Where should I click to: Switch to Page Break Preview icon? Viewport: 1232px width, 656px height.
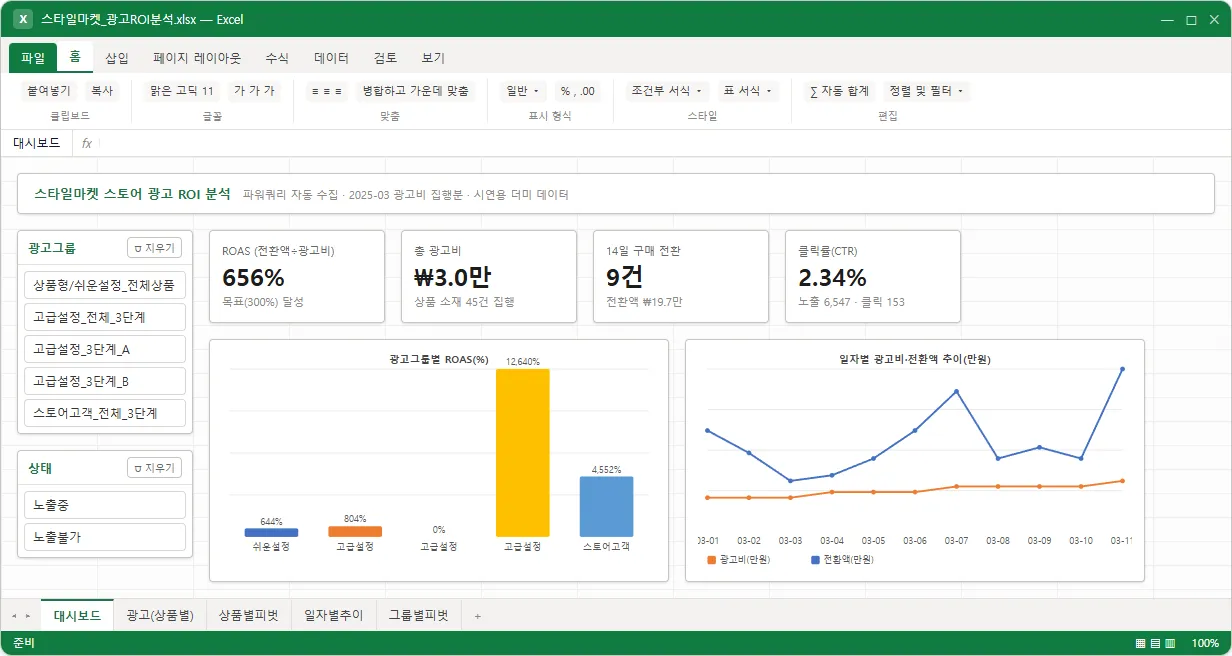pyautogui.click(x=1170, y=643)
